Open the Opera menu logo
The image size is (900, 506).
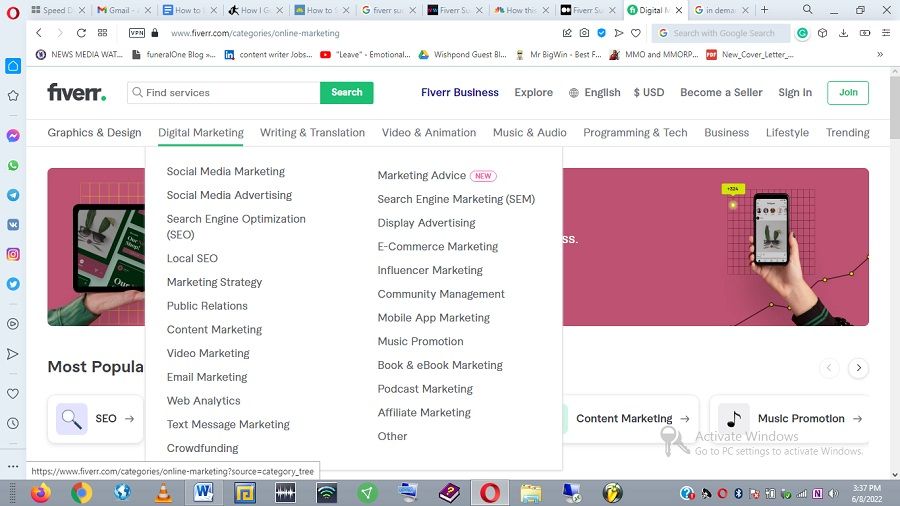(x=13, y=13)
